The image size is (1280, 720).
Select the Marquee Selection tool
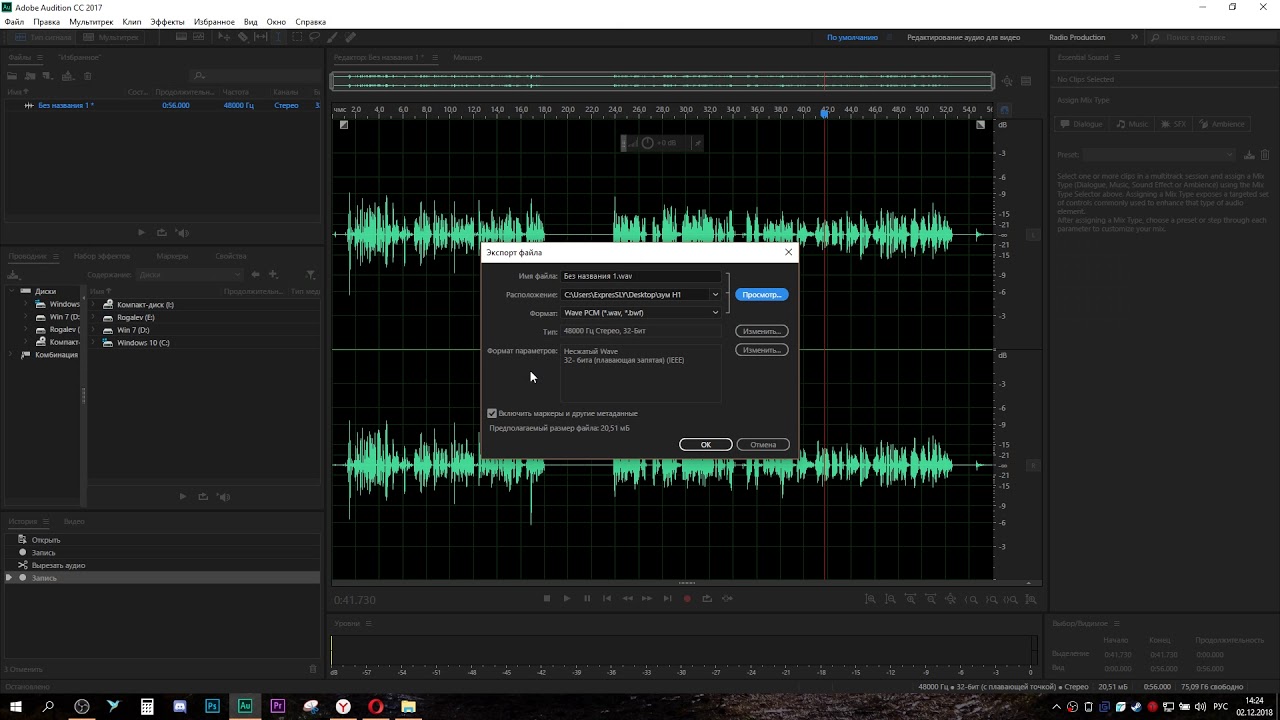[297, 37]
